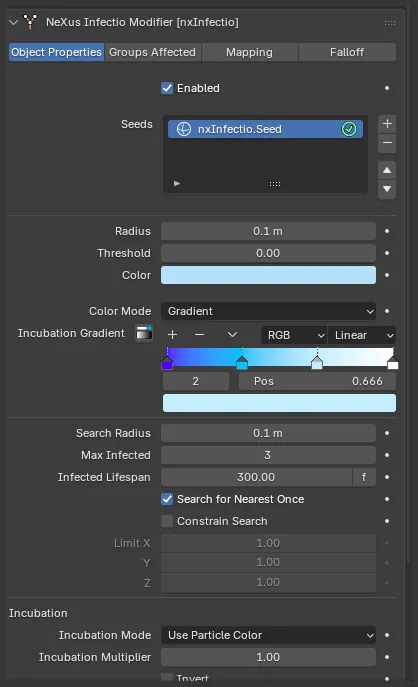The height and width of the screenshot is (687, 418).
Task: Animate the Incubation Multiplier property dot
Action: pyautogui.click(x=387, y=657)
